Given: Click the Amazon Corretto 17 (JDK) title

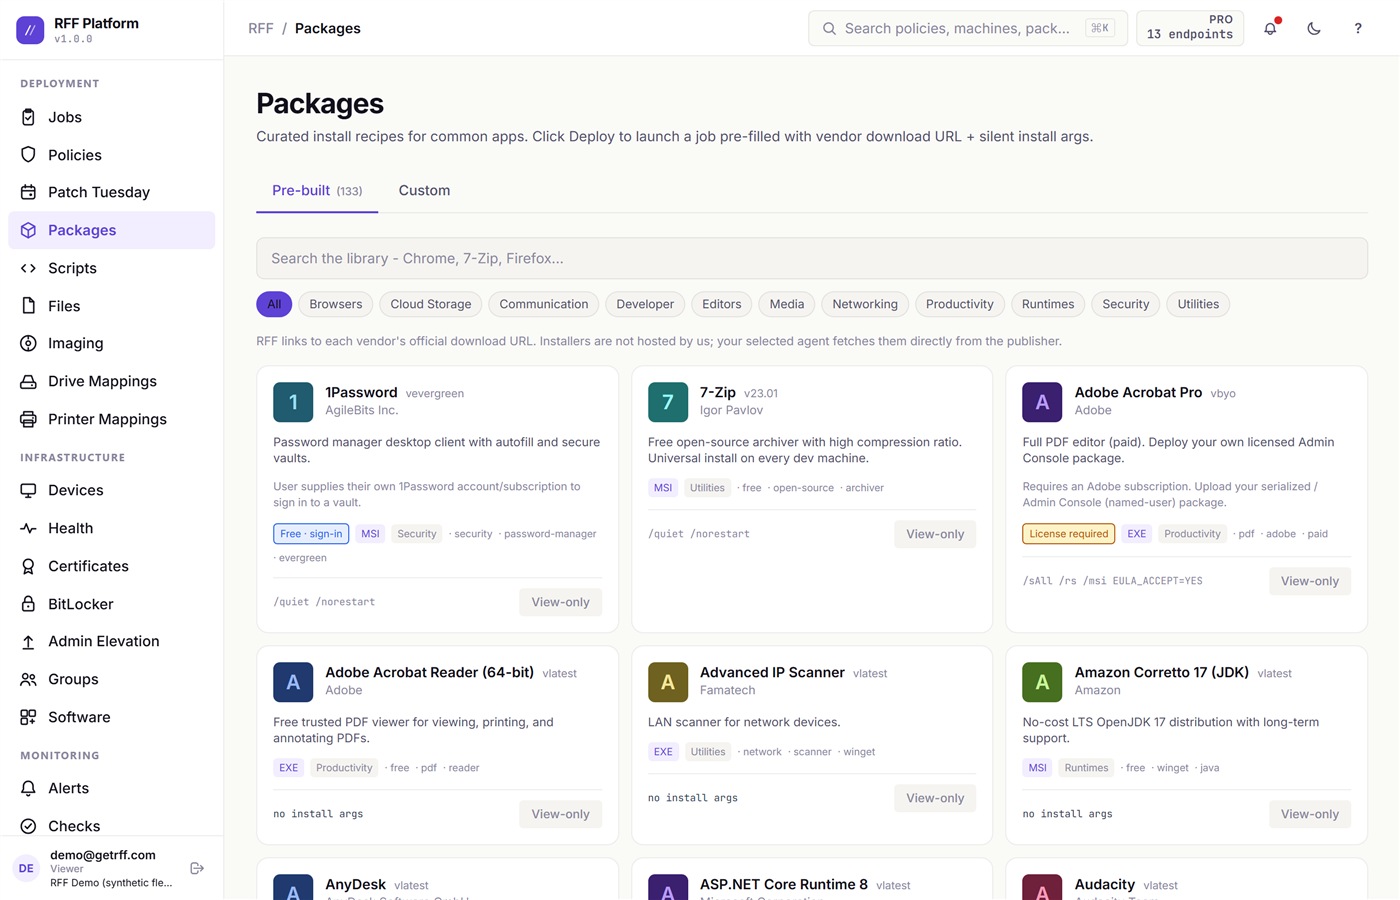Looking at the screenshot, I should [1162, 672].
